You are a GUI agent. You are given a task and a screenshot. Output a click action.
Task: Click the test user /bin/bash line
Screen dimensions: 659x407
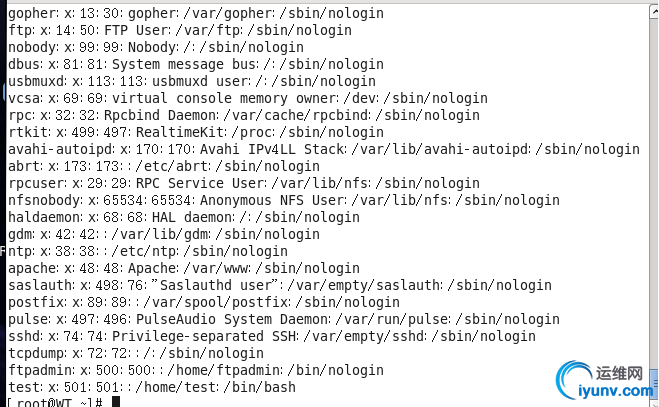pyautogui.click(x=151, y=387)
